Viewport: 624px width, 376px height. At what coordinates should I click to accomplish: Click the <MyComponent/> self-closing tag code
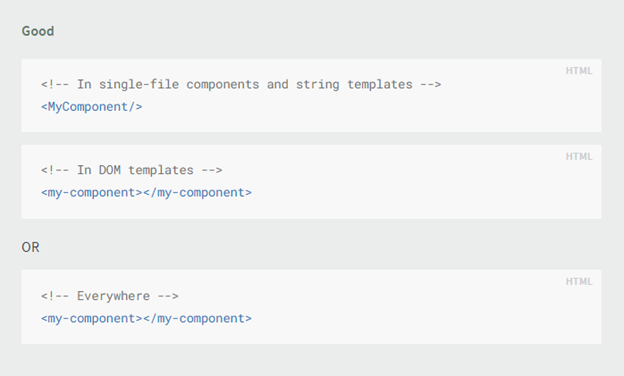point(92,107)
